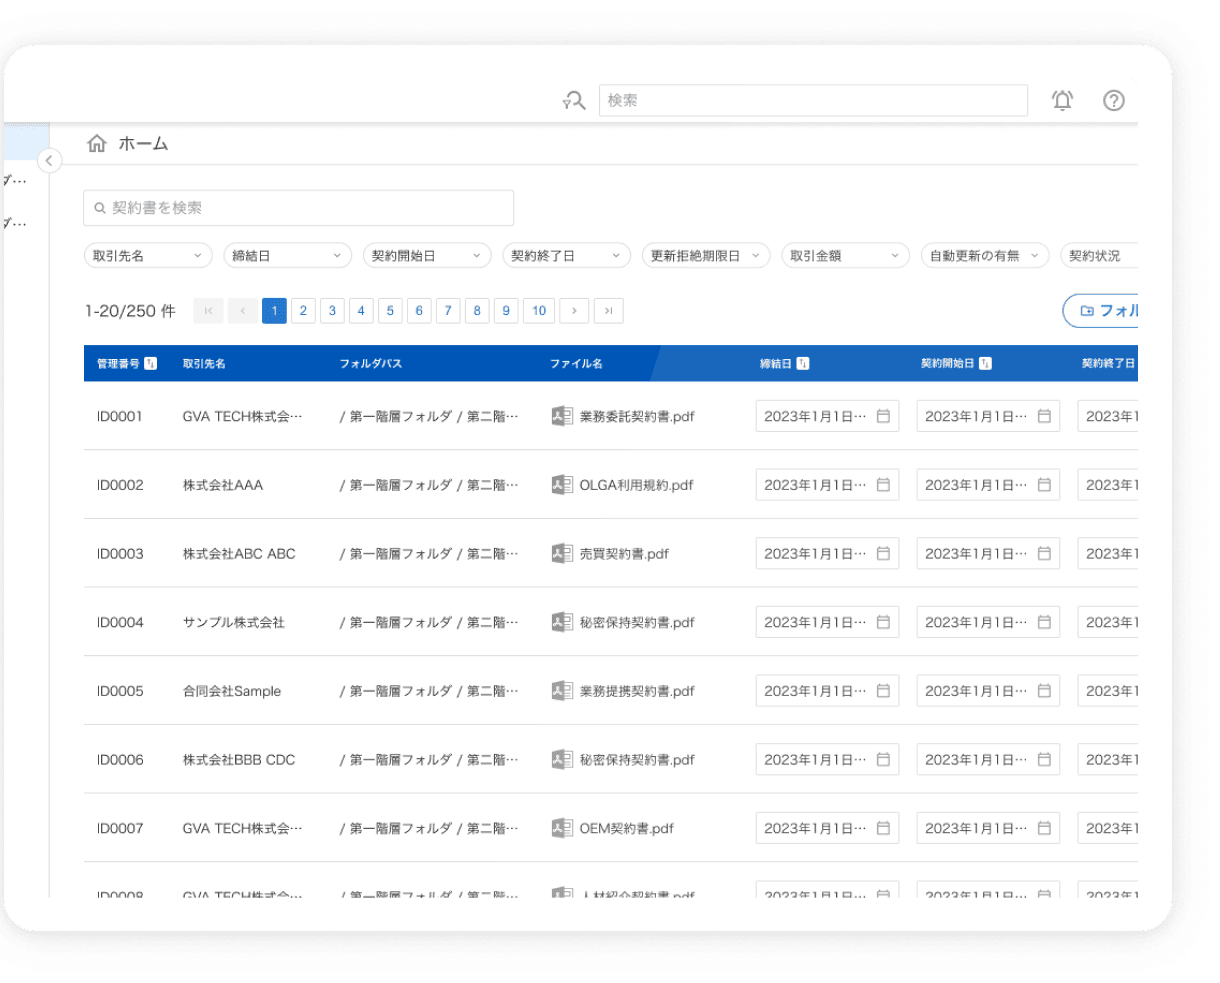Open the 契約開始日 filter dropdown
The image size is (1220, 983).
point(427,256)
